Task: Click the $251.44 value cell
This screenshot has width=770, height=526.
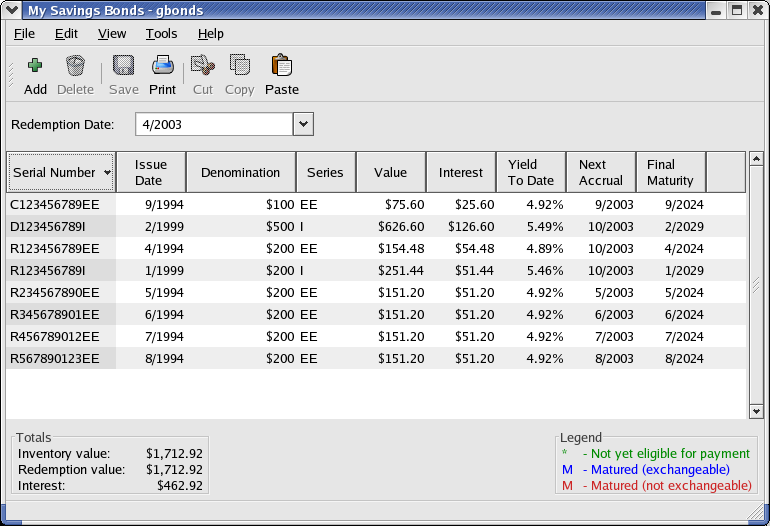Action: 401,271
